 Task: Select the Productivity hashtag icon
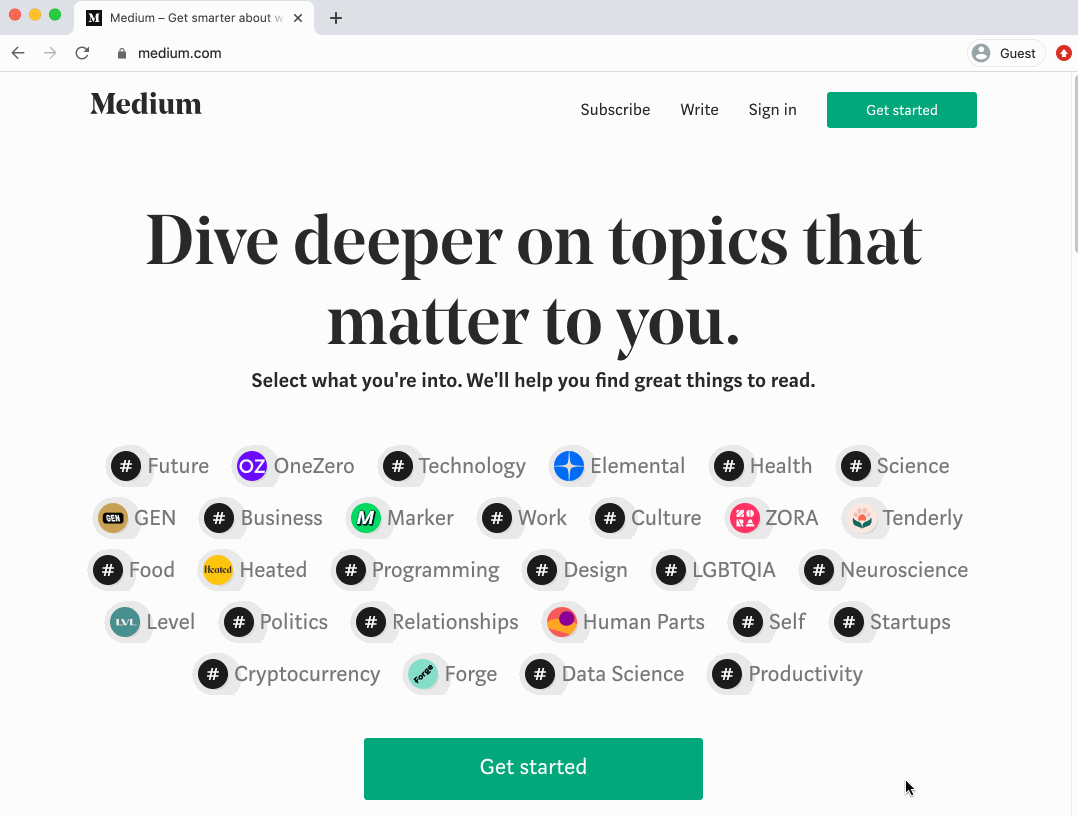tap(727, 674)
